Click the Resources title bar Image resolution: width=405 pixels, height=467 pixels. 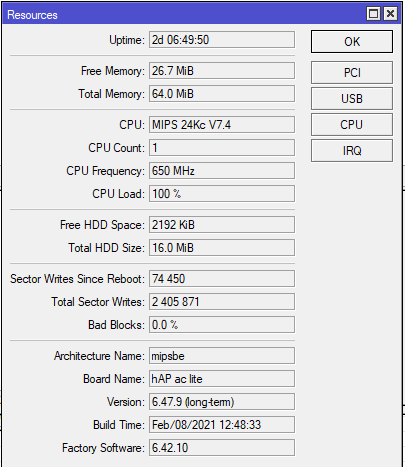coord(183,14)
